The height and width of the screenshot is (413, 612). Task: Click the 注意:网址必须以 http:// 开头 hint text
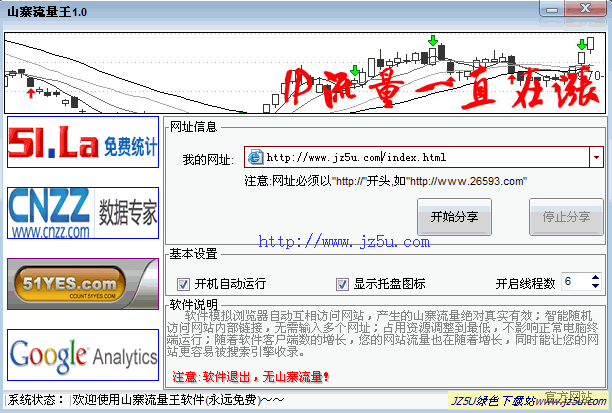point(386,181)
